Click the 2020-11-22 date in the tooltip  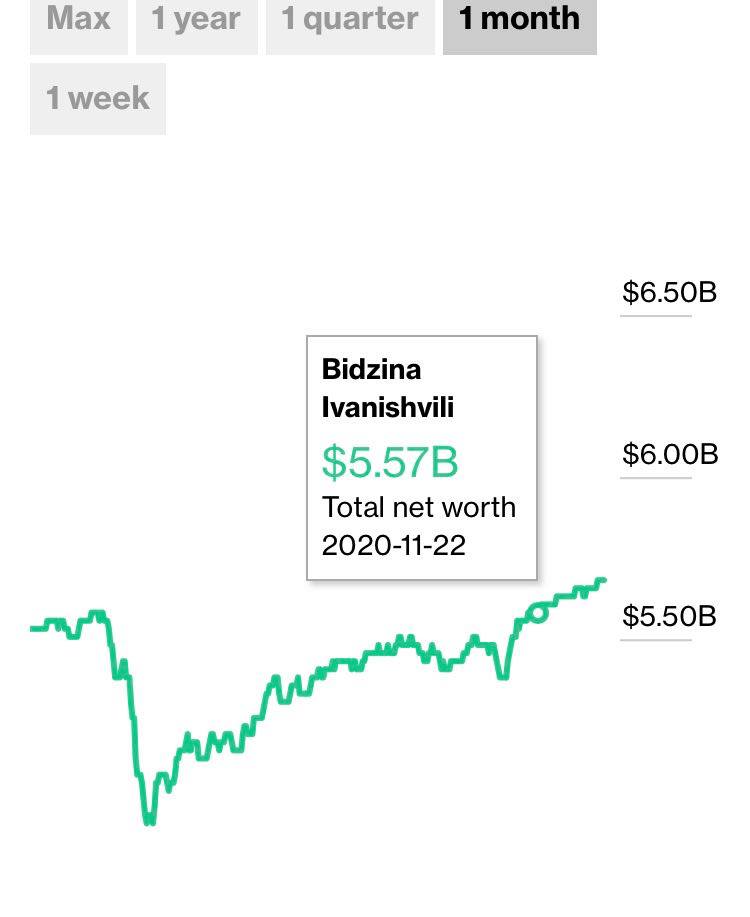(394, 545)
